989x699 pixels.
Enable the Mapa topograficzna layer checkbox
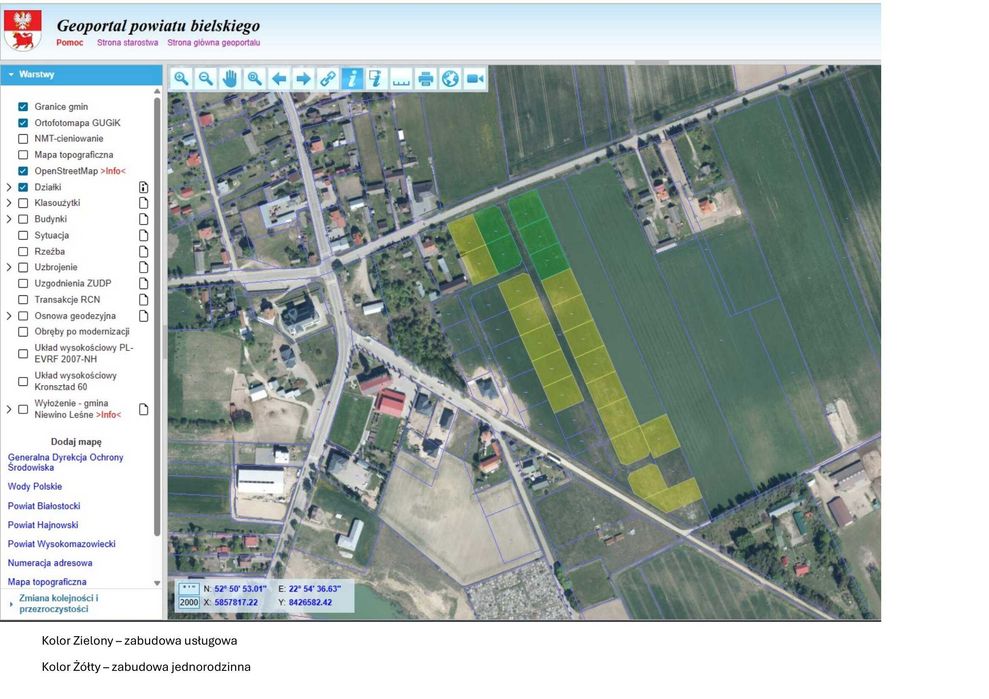click(23, 155)
